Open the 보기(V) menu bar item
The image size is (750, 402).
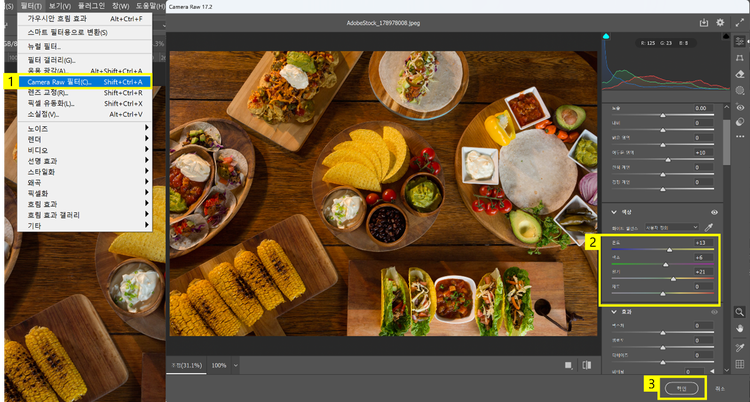click(60, 6)
